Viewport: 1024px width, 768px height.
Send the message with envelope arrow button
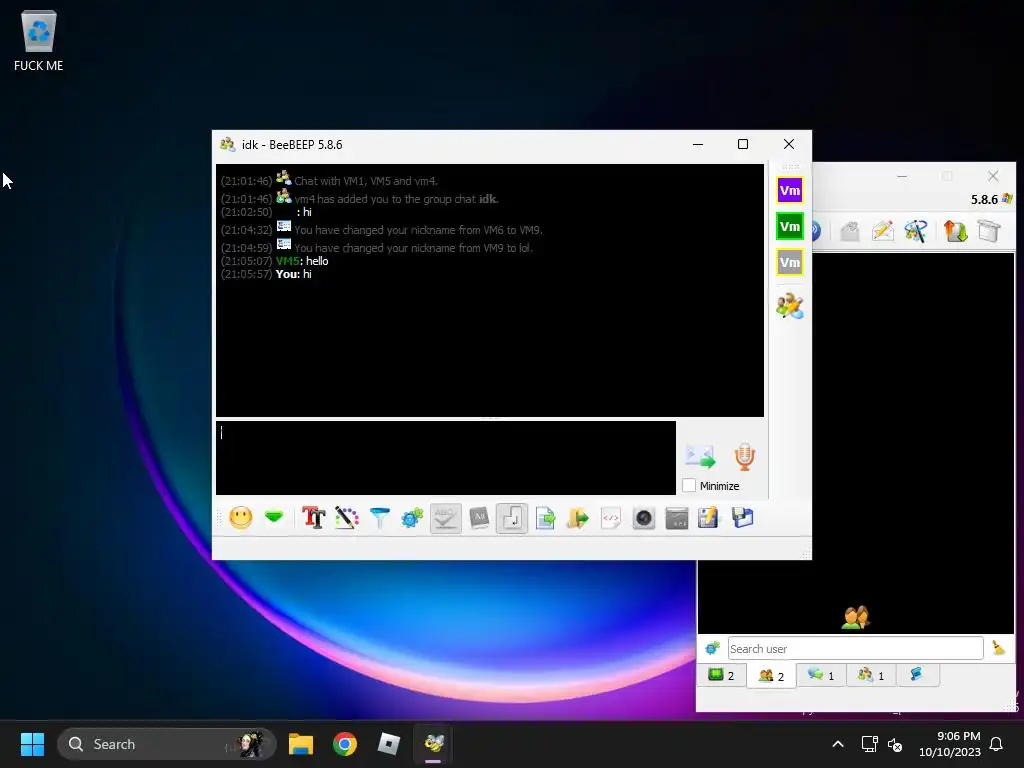[700, 456]
